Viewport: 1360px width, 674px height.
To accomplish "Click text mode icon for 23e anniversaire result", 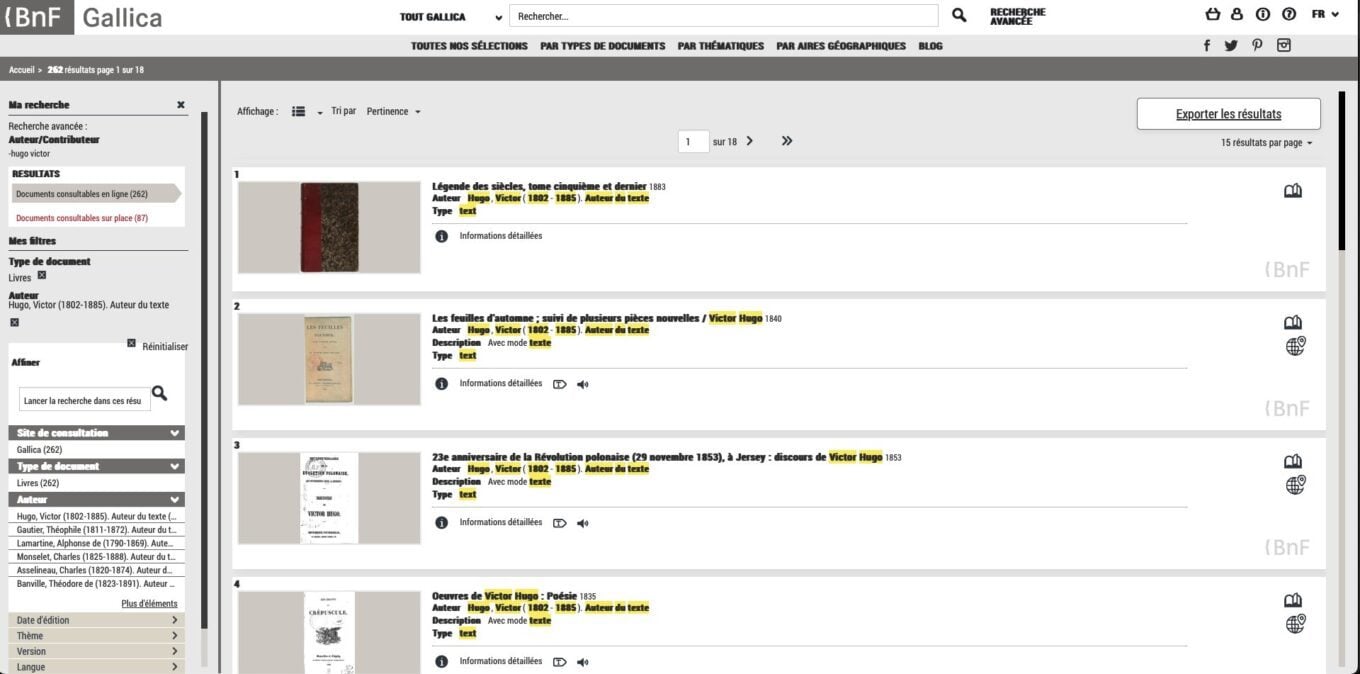I will (x=559, y=523).
